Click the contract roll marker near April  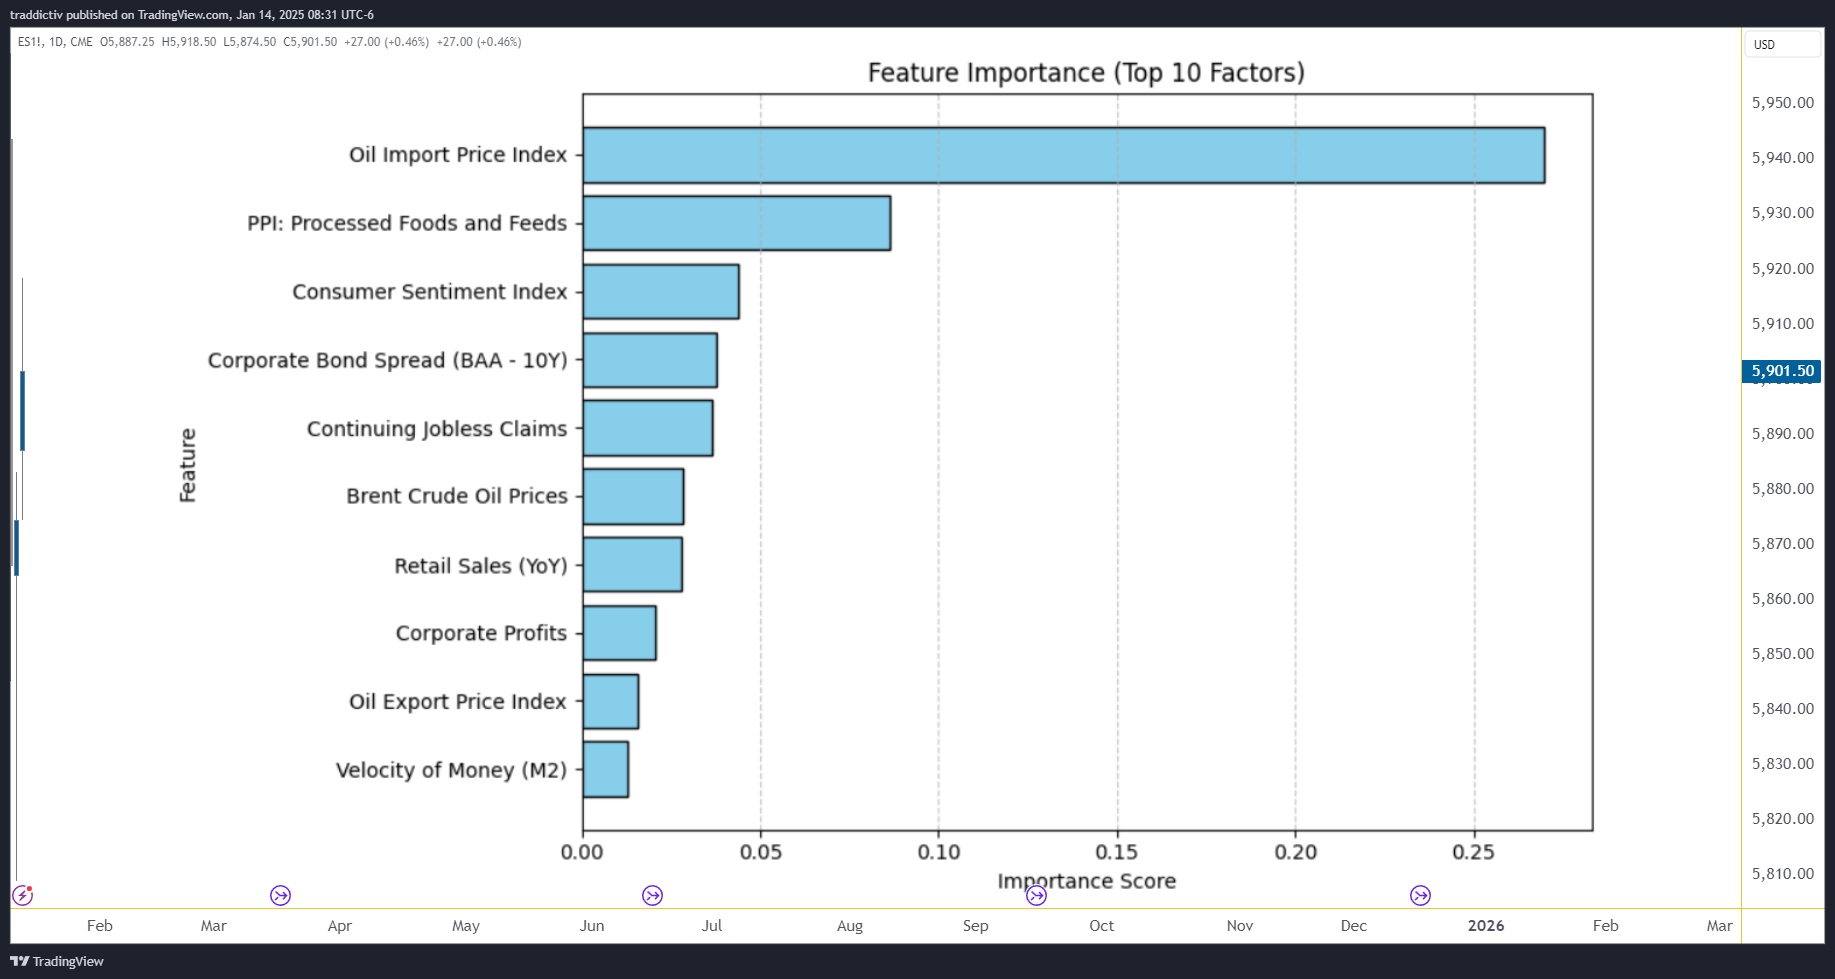pos(280,895)
